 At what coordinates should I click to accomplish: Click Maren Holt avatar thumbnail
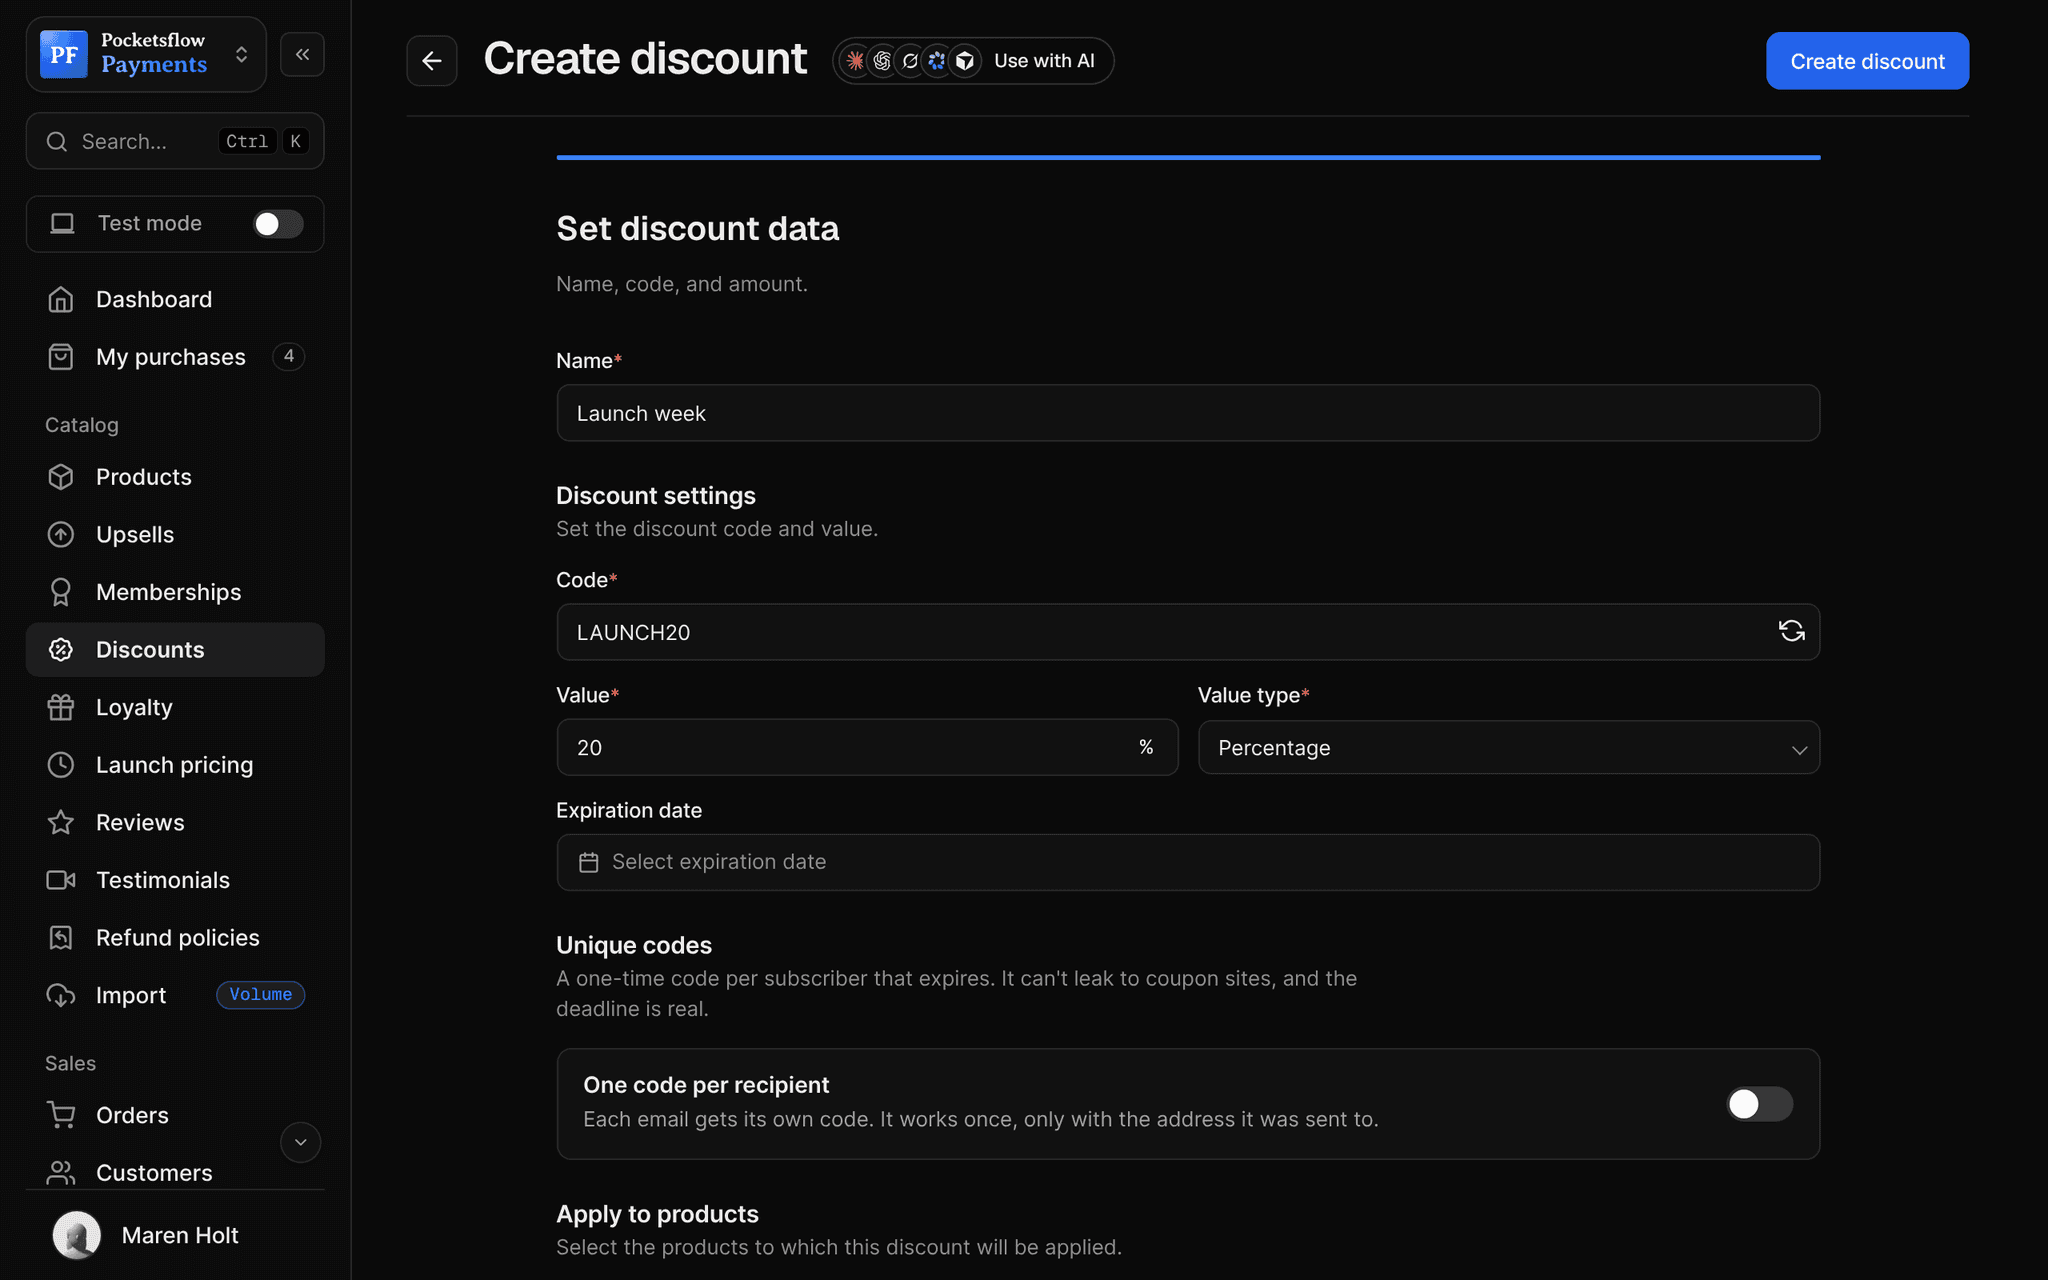pyautogui.click(x=77, y=1235)
